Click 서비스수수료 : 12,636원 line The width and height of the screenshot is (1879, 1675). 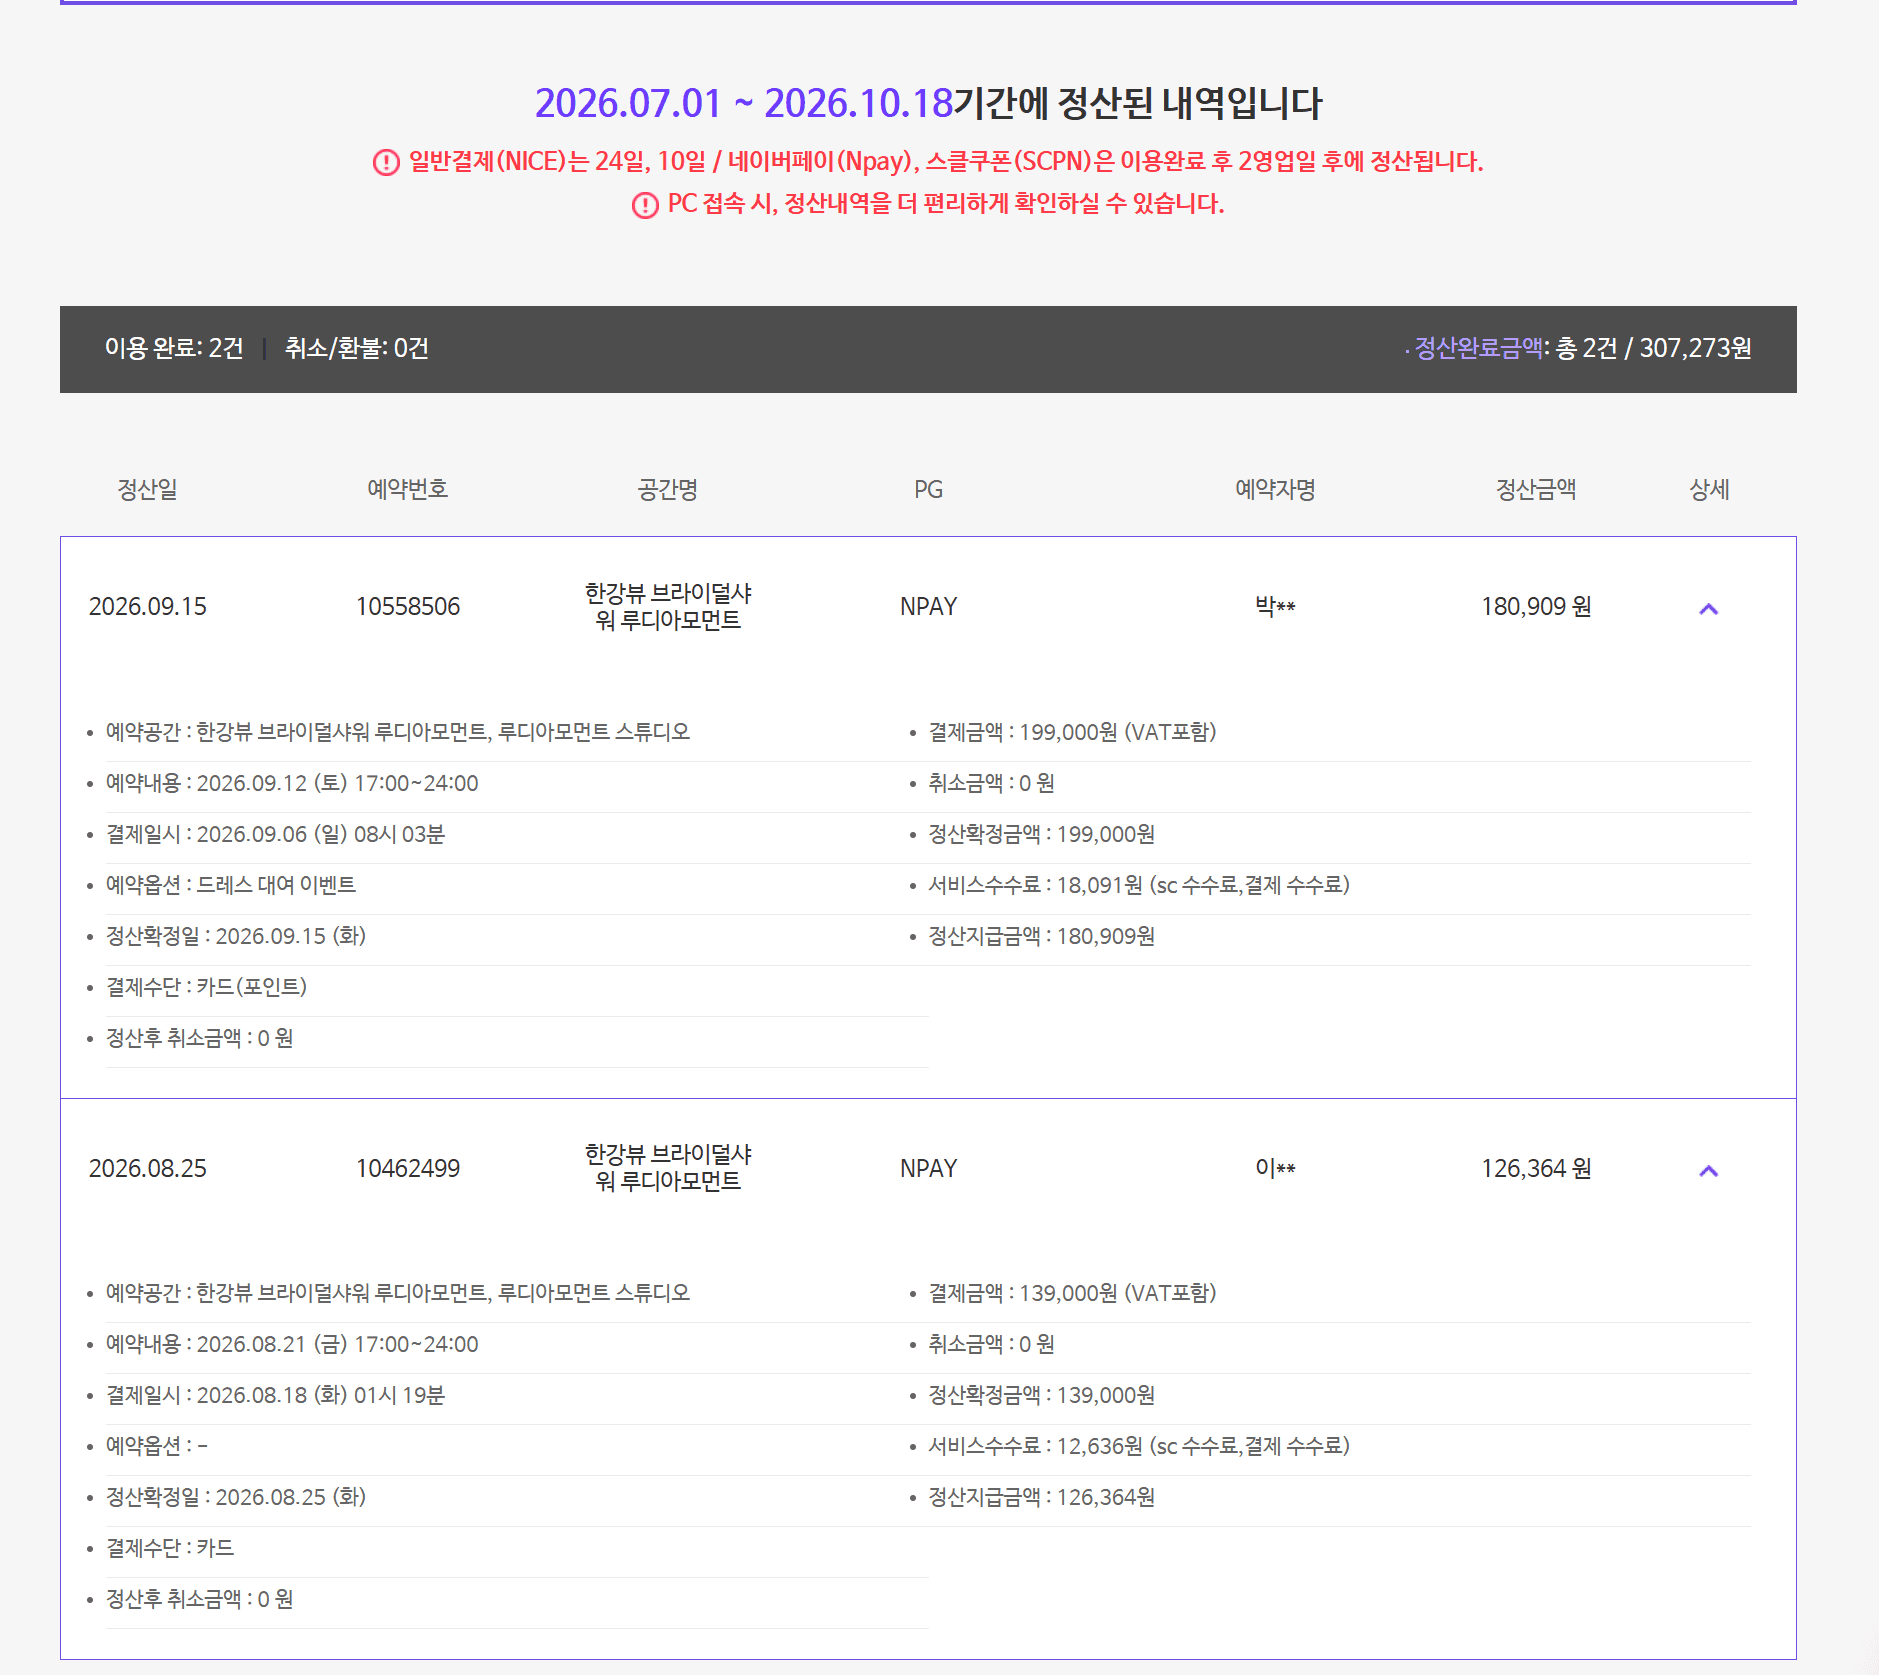(1139, 1446)
